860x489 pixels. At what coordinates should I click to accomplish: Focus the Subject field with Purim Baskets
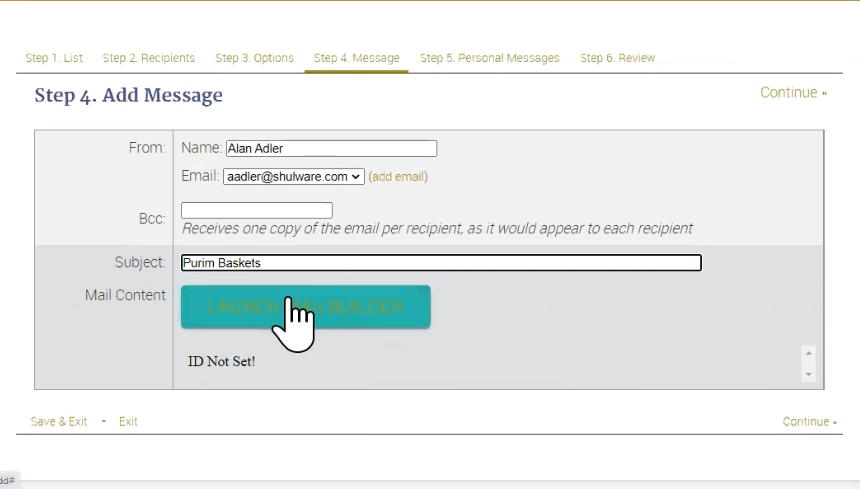(x=441, y=263)
